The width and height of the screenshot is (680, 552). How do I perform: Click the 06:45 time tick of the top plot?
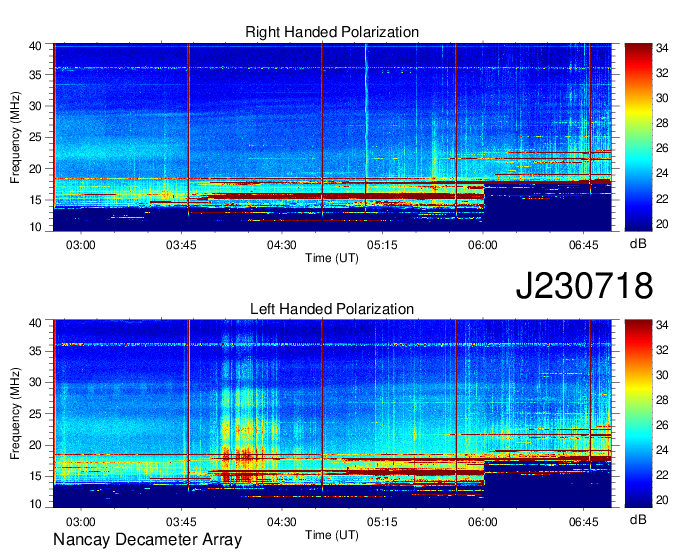[x=584, y=245]
